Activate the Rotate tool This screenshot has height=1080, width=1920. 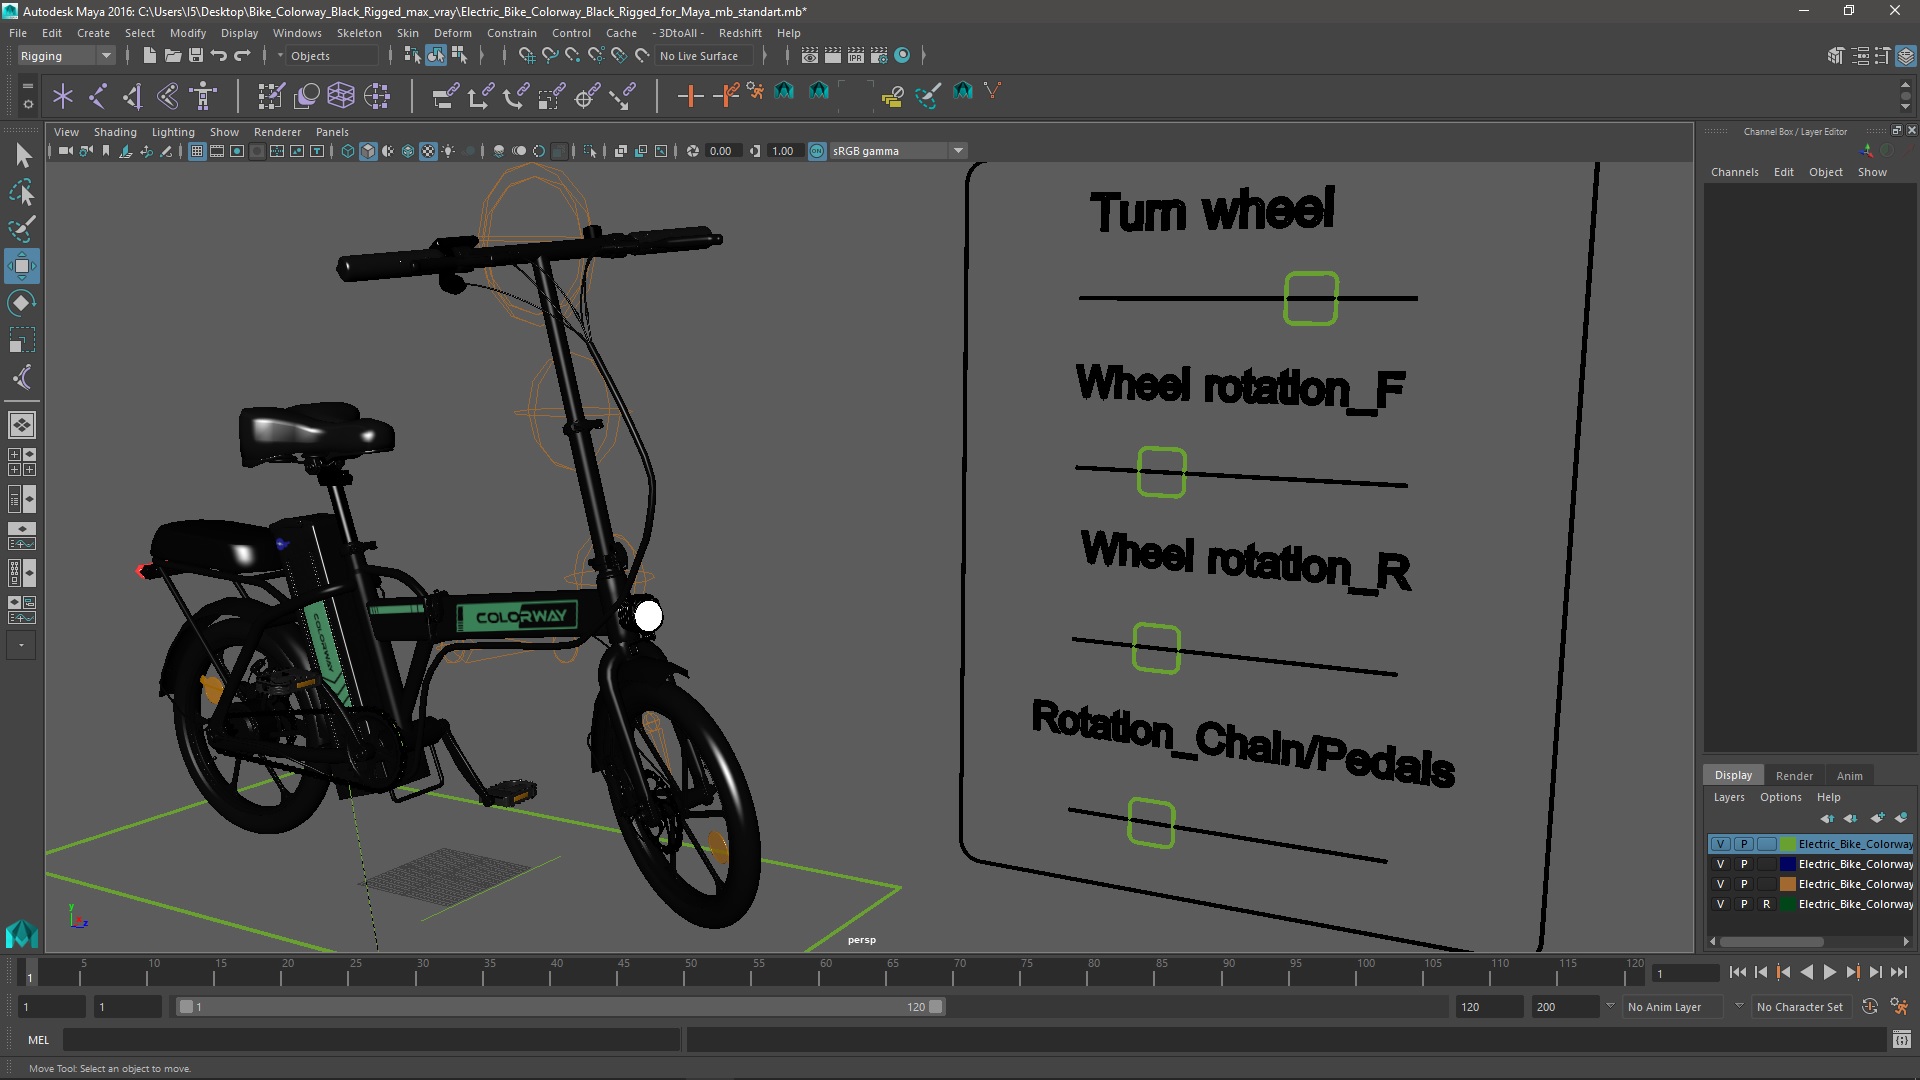[x=22, y=303]
